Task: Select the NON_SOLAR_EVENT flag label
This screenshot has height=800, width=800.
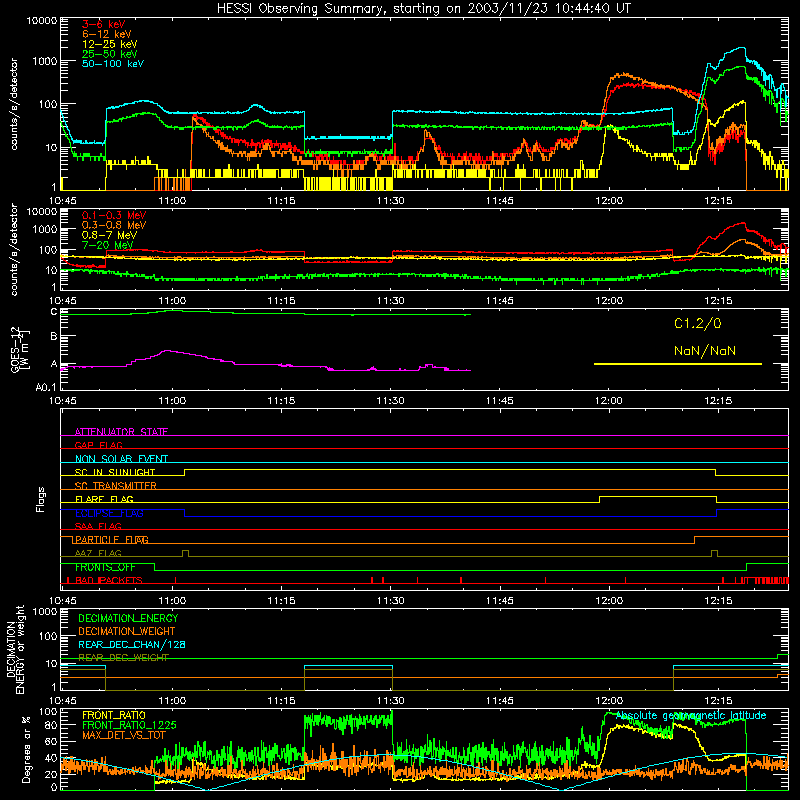Action: click(x=121, y=459)
